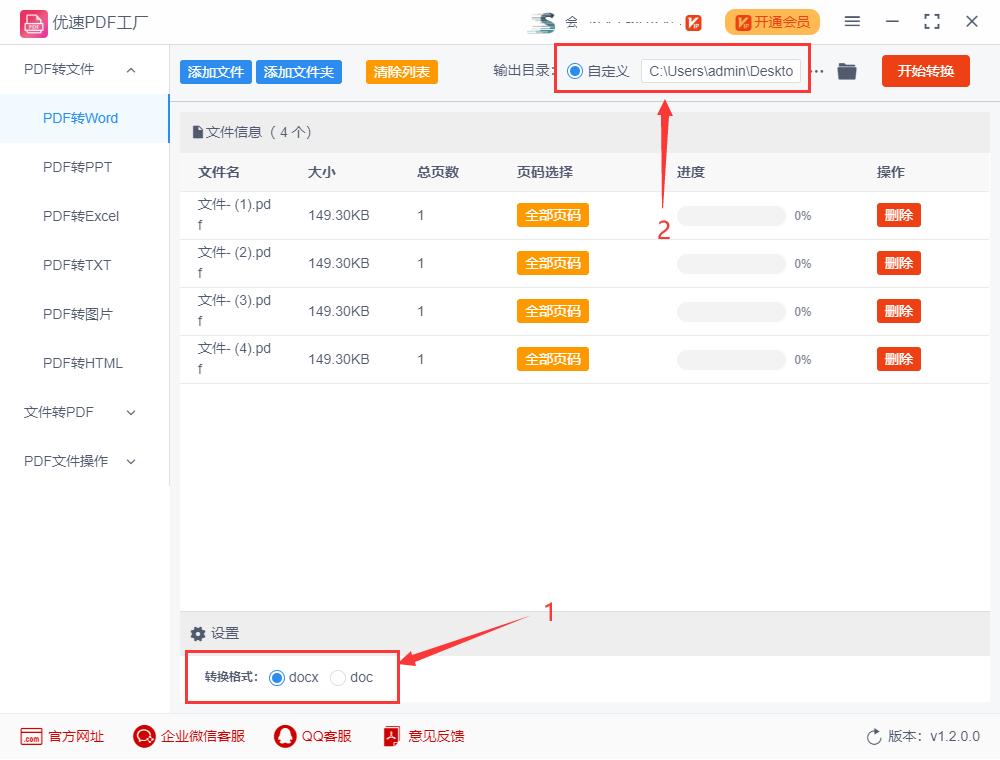This screenshot has height=760, width=1000.
Task: Click the version refresh icon near v1.2.0.0
Action: click(871, 736)
